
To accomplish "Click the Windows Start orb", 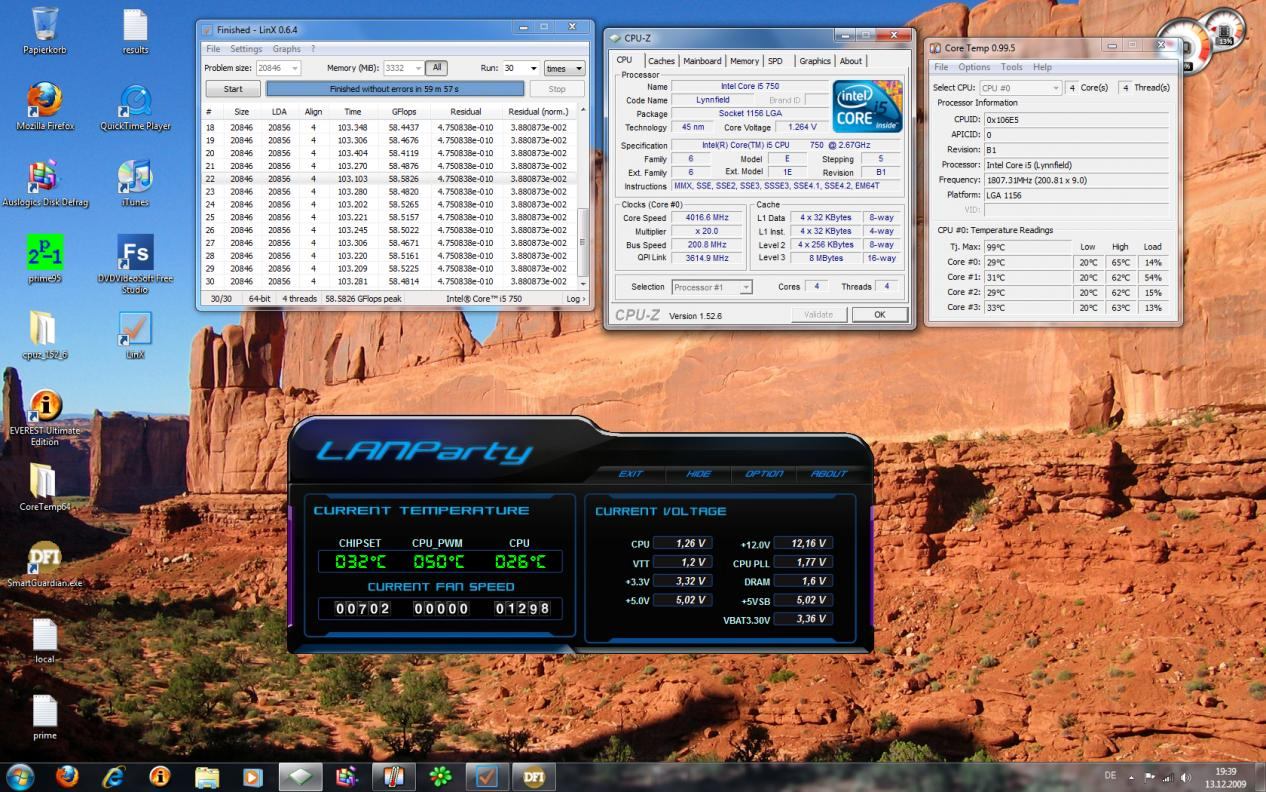I will pyautogui.click(x=20, y=776).
